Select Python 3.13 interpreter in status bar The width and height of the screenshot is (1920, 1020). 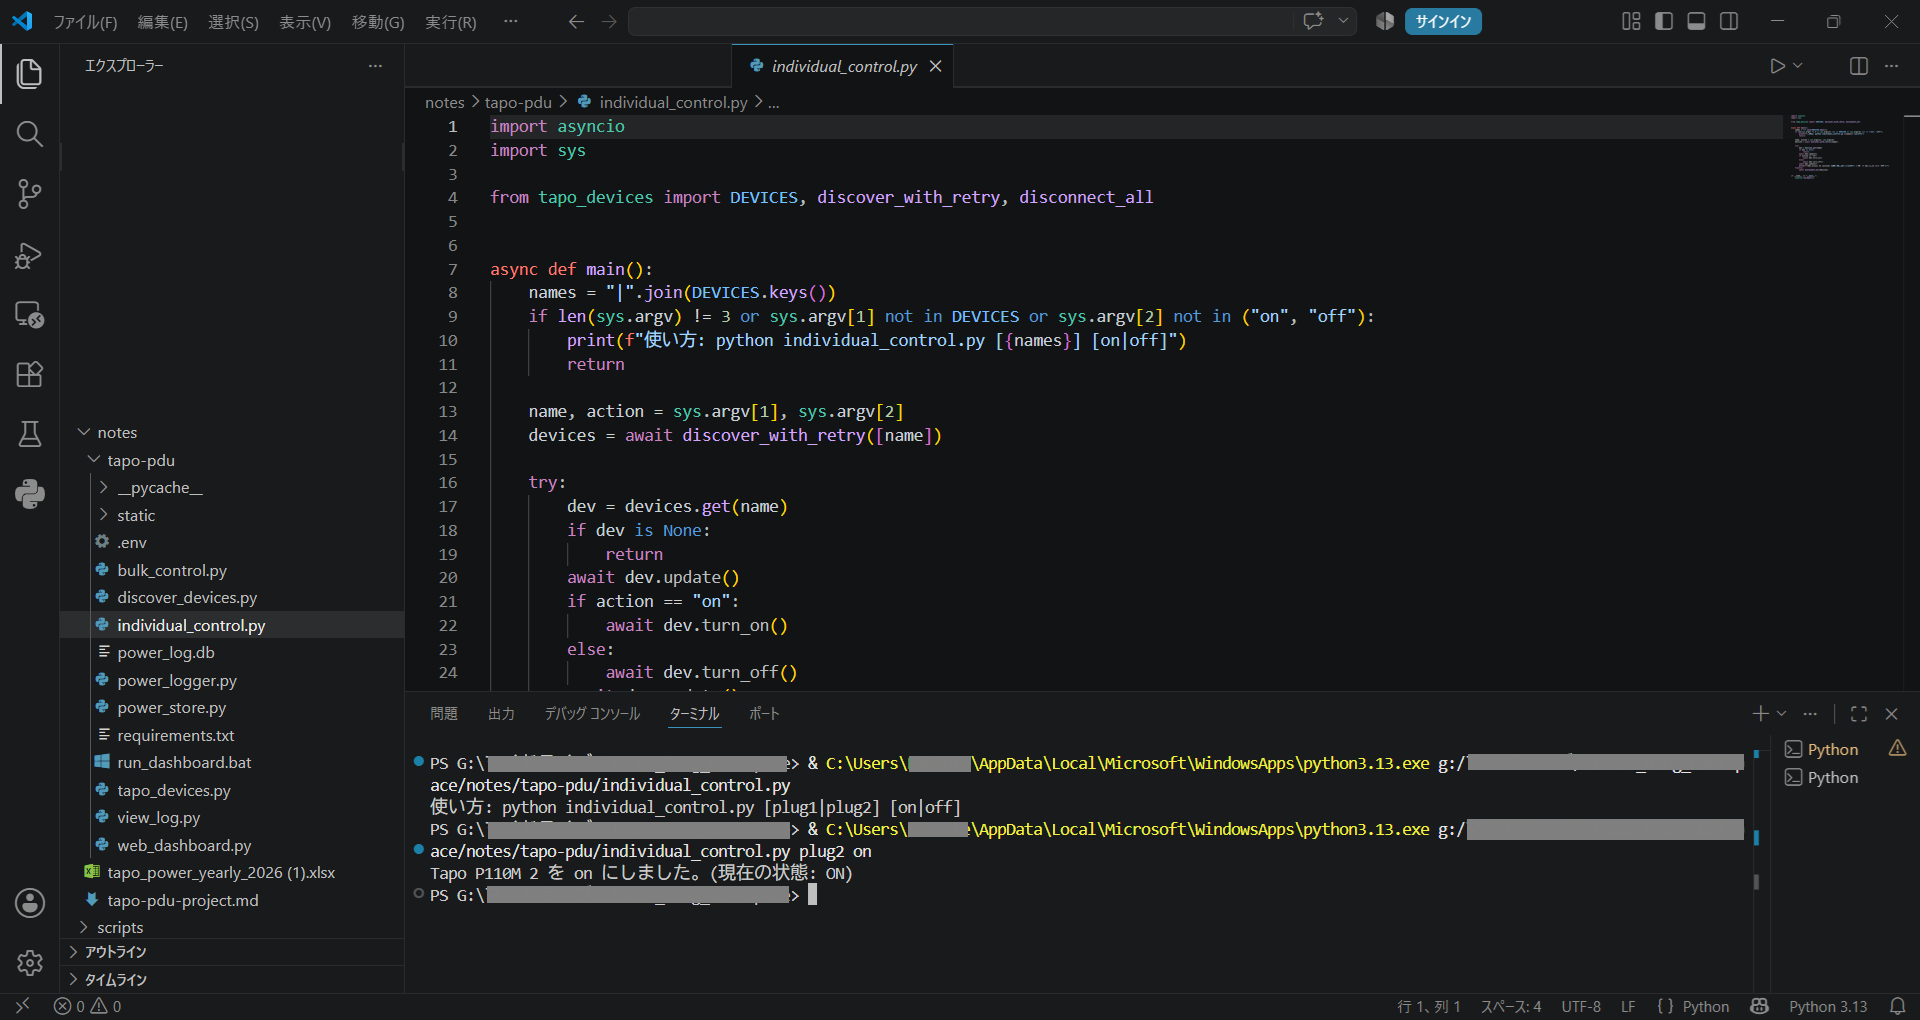pos(1827,1007)
